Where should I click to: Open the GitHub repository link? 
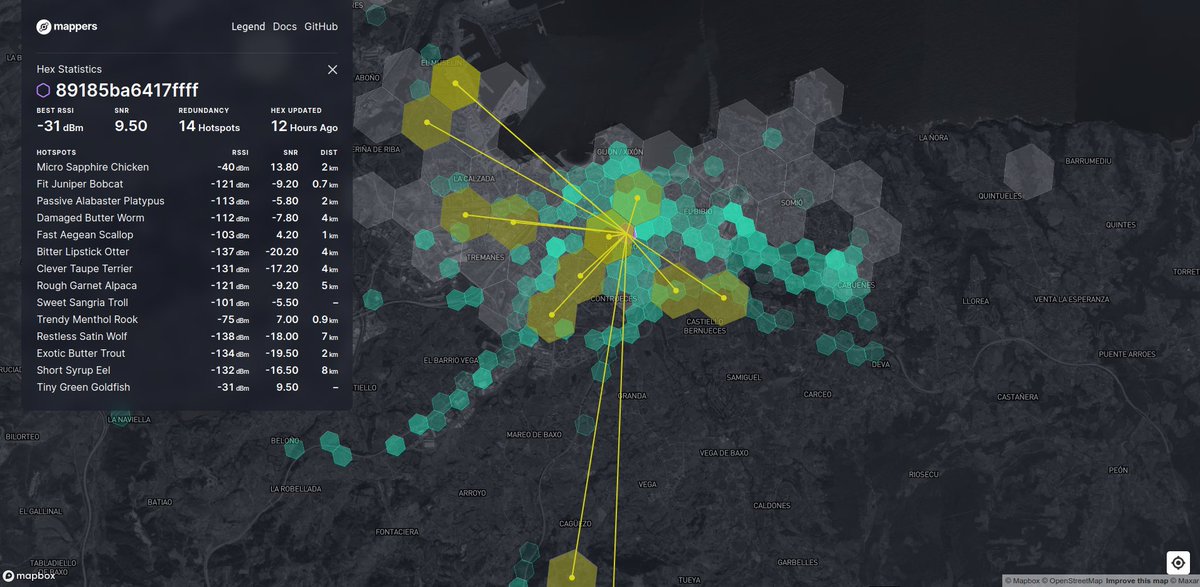click(320, 26)
